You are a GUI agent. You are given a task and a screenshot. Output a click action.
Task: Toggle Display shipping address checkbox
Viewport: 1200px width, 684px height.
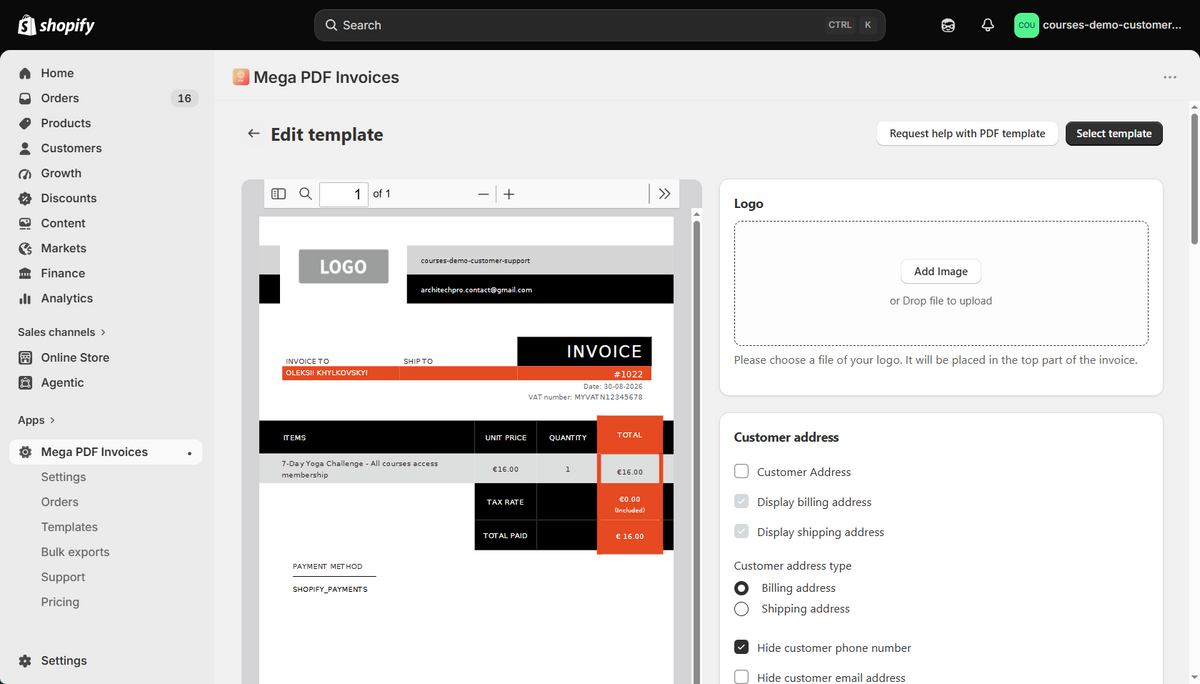pyautogui.click(x=741, y=532)
